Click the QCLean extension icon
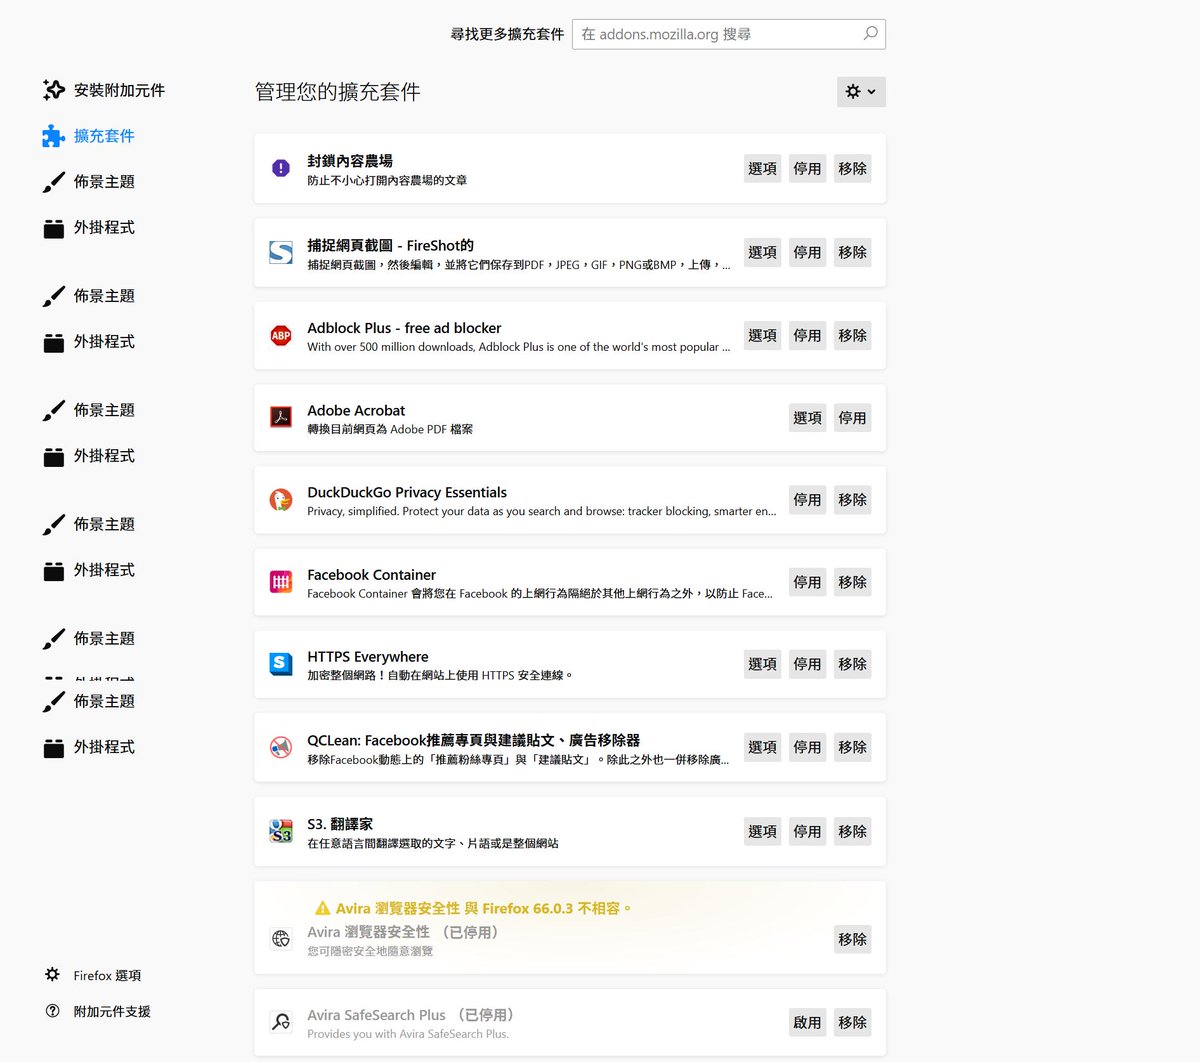The width and height of the screenshot is (1200, 1062). pos(280,746)
